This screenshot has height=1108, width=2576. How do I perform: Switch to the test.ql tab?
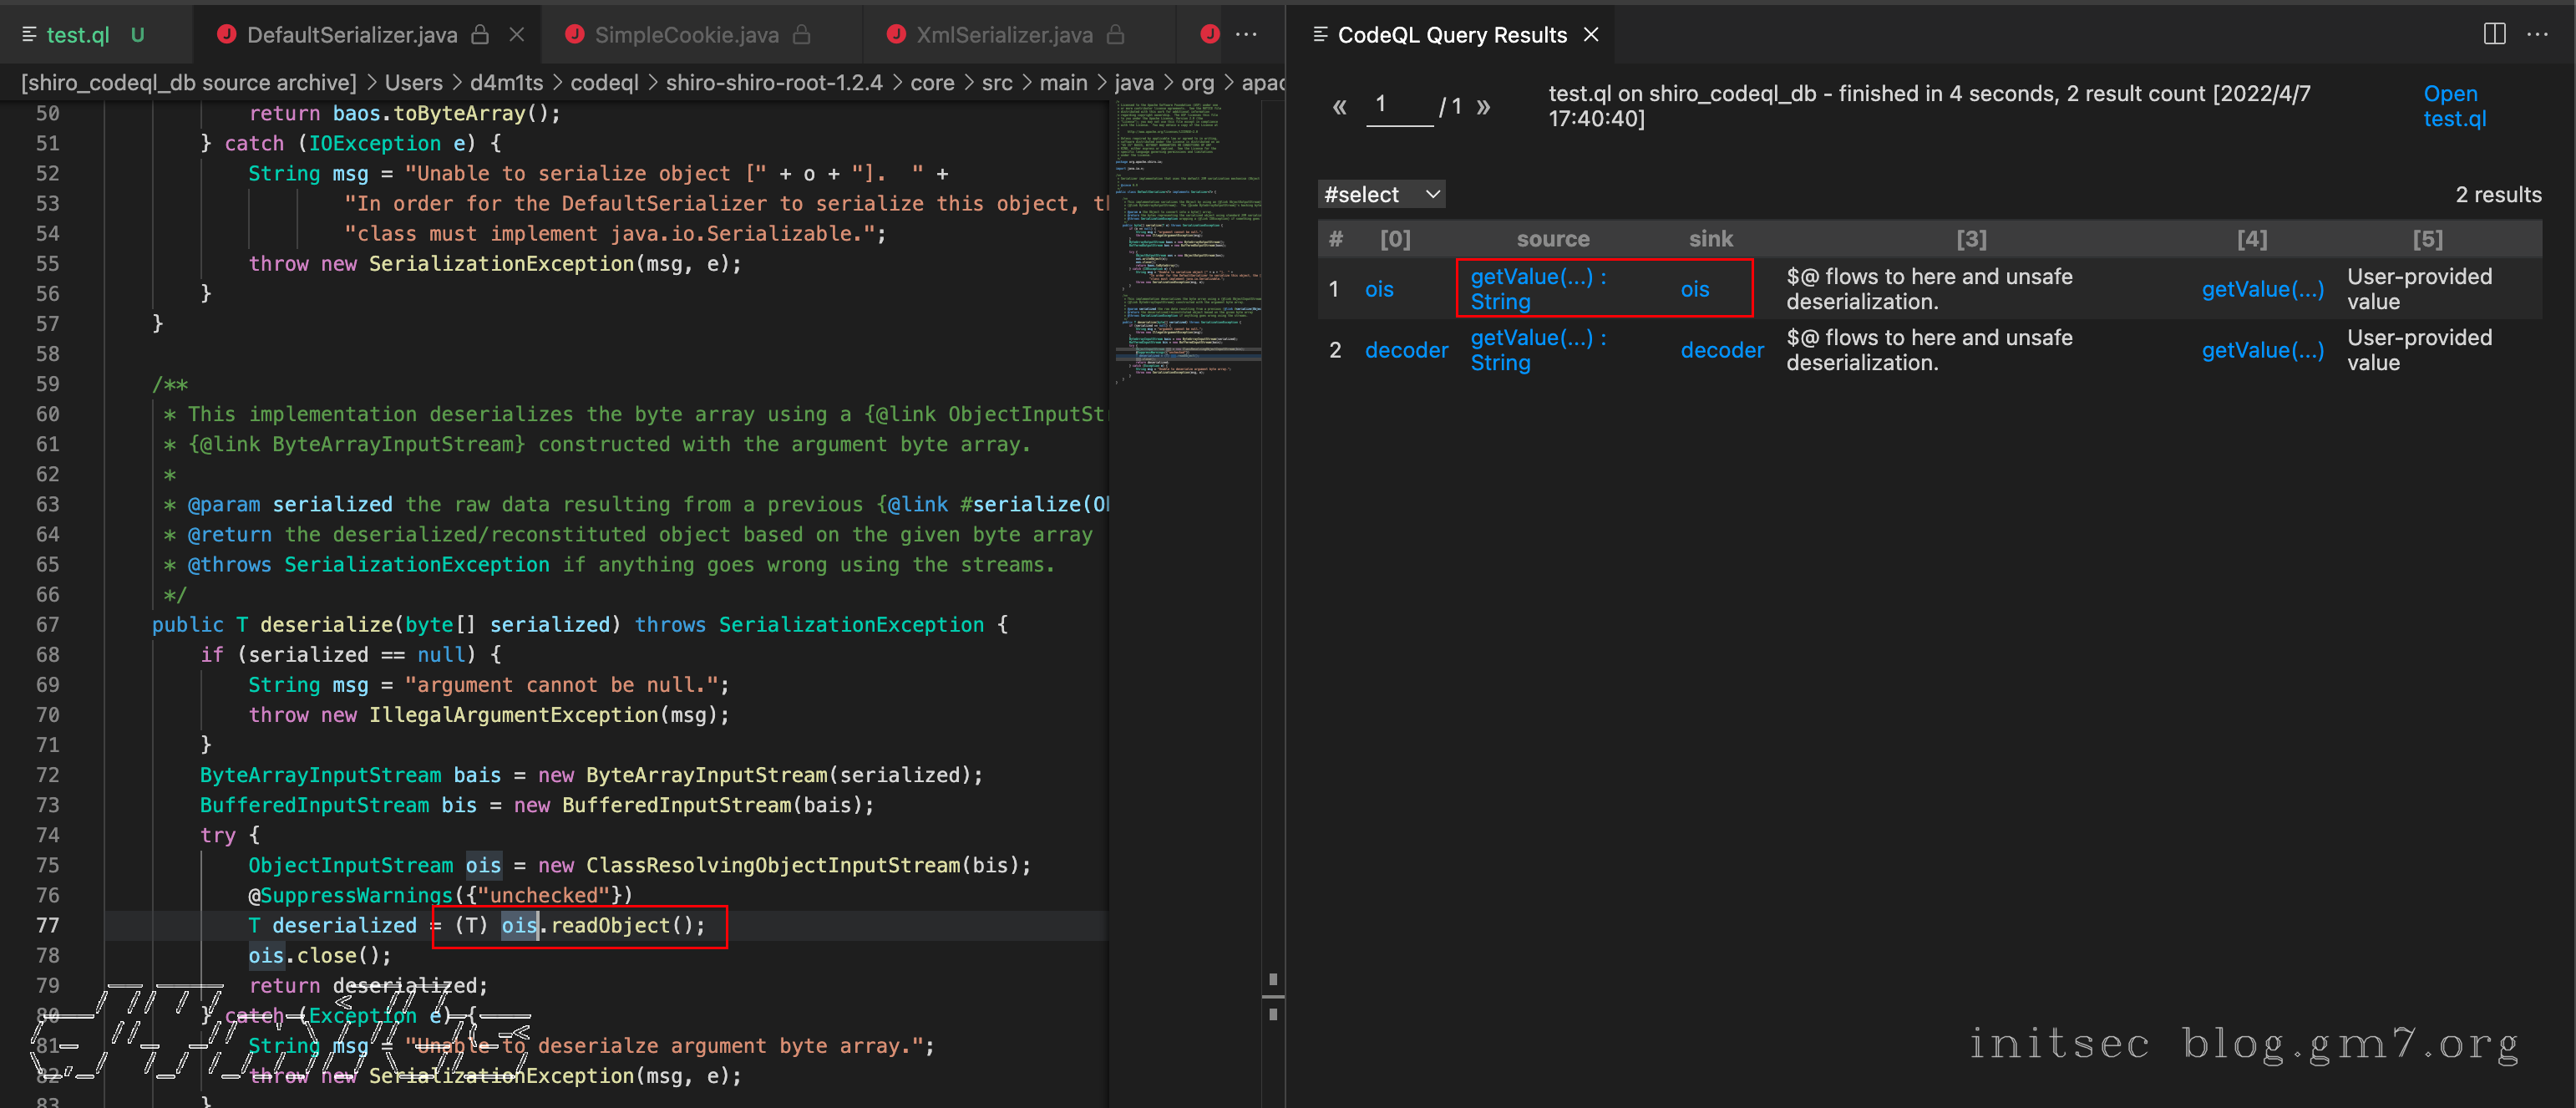[x=78, y=35]
